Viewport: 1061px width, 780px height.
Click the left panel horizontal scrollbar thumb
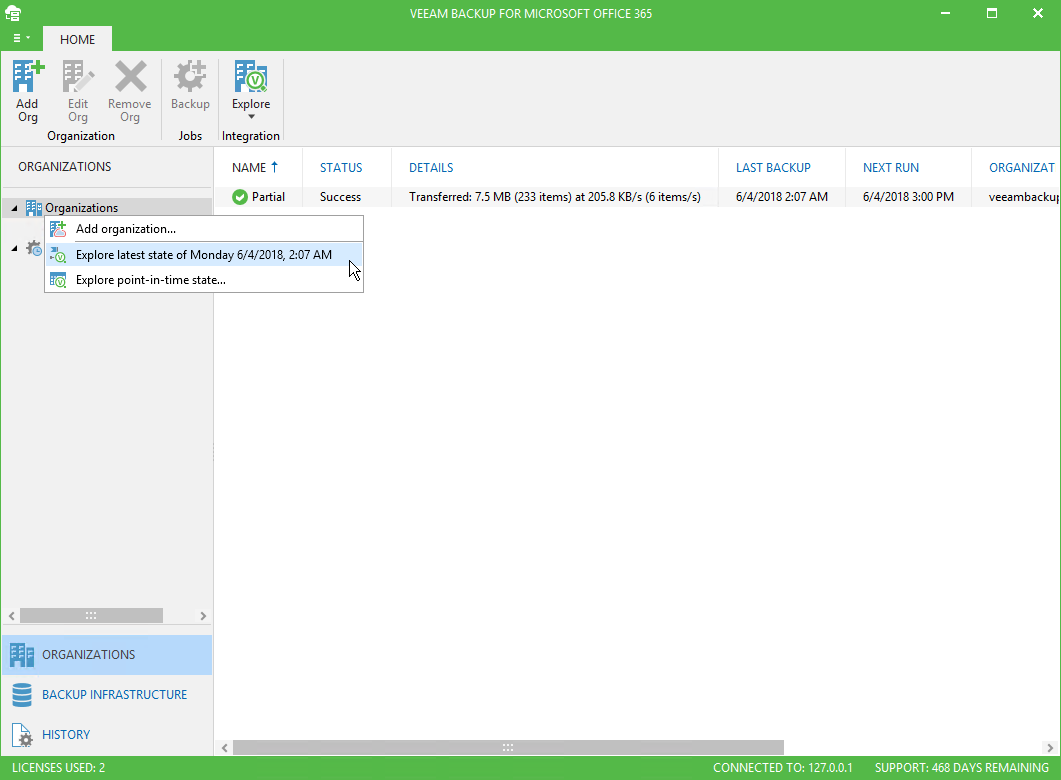point(91,616)
